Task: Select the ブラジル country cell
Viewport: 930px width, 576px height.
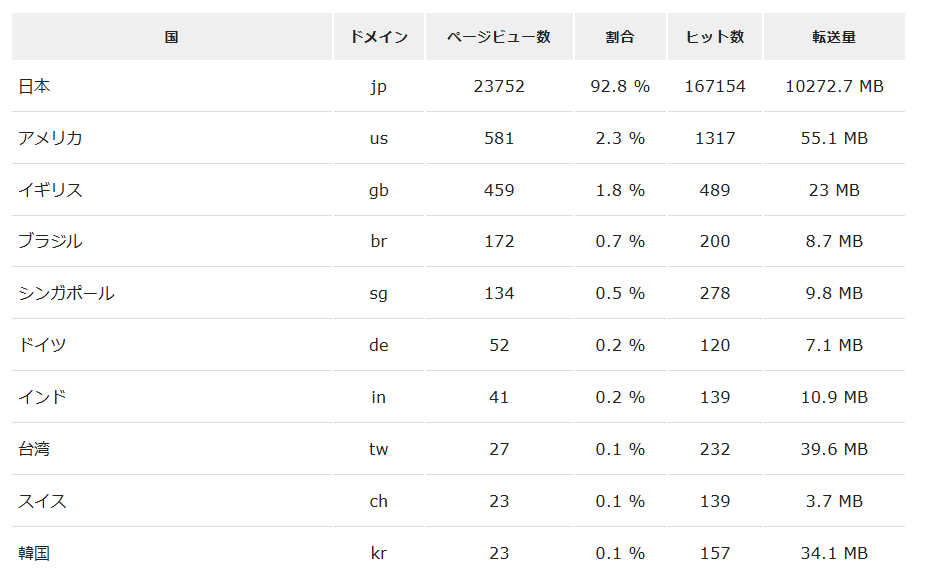Action: [x=50, y=241]
